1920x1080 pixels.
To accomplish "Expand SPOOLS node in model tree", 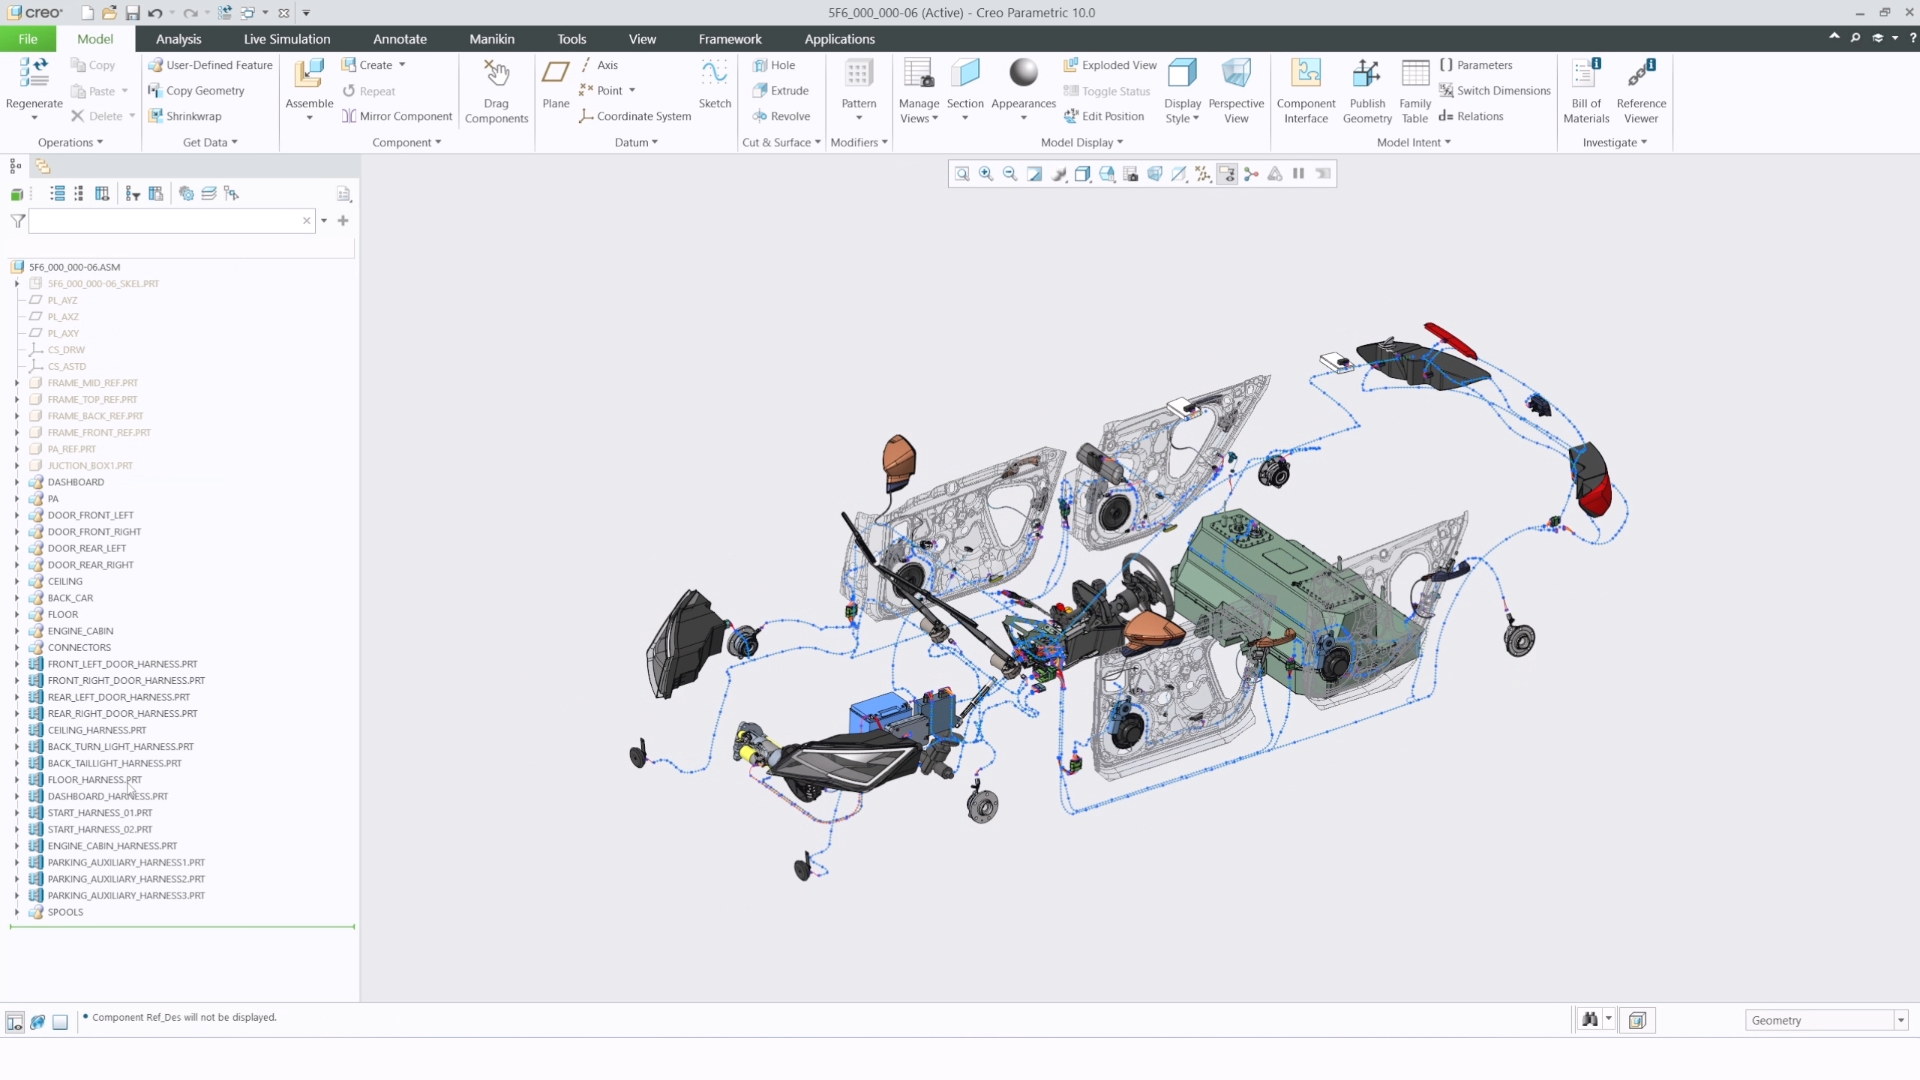I will coord(17,912).
